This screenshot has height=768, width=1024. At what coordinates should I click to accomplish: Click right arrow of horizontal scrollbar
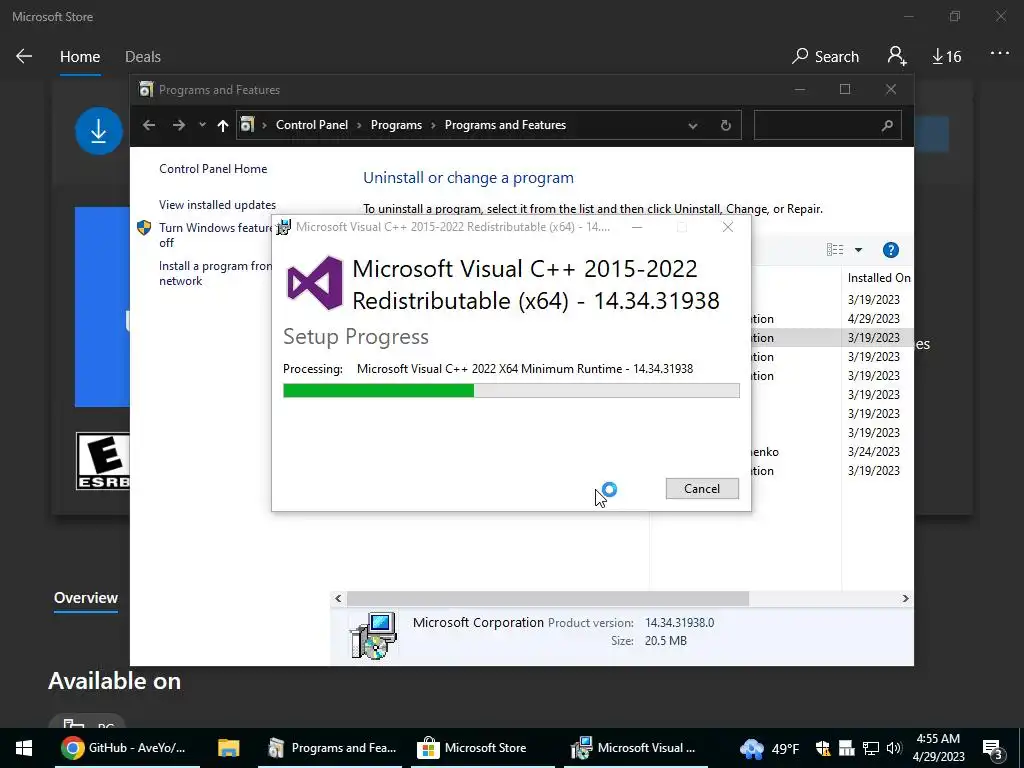(x=905, y=598)
